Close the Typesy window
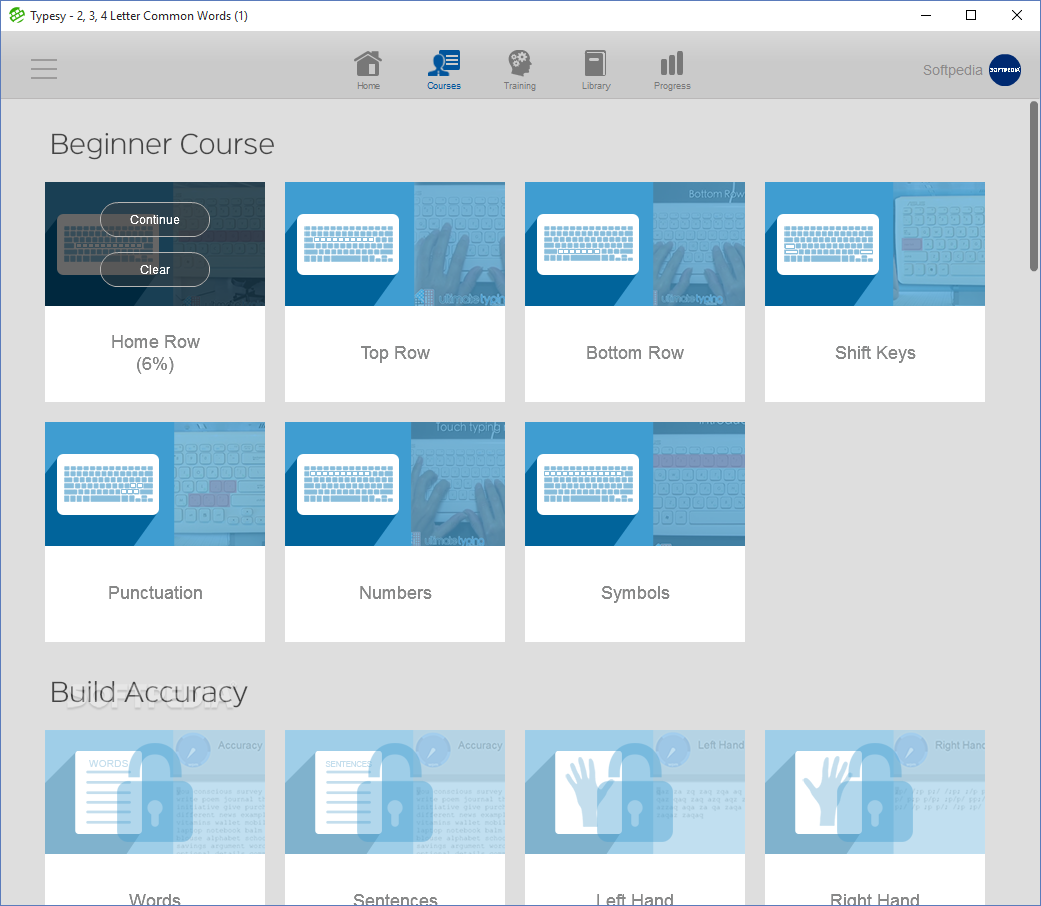Image resolution: width=1041 pixels, height=906 pixels. (x=1016, y=15)
